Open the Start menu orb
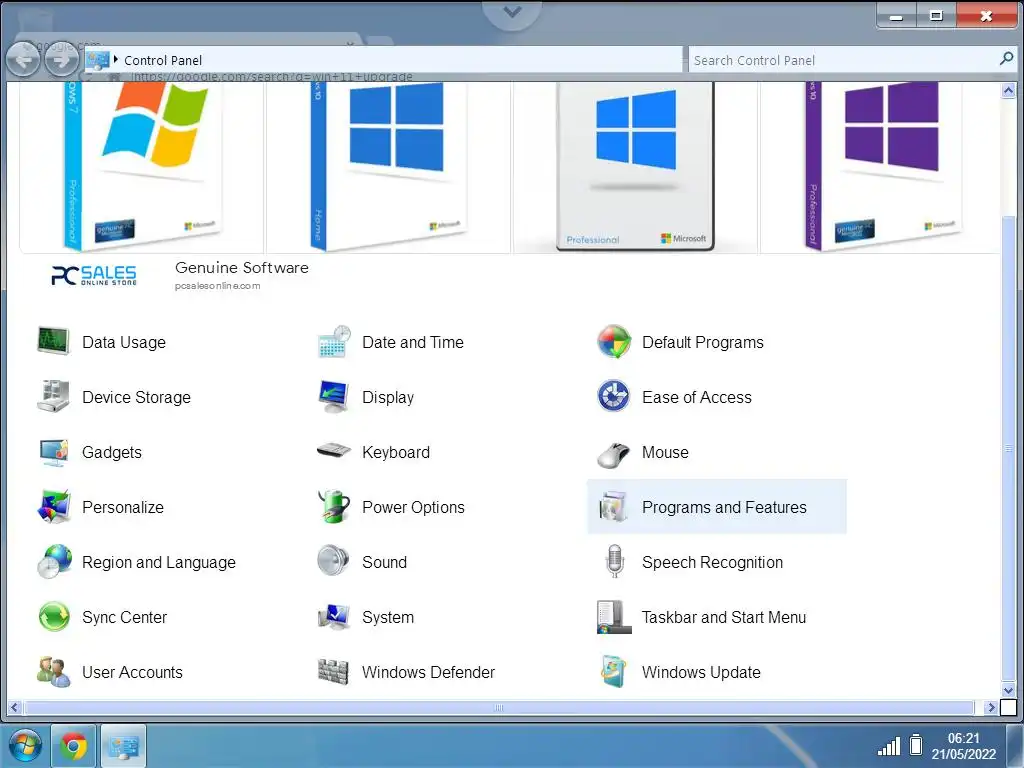Image resolution: width=1024 pixels, height=768 pixels. coord(25,745)
